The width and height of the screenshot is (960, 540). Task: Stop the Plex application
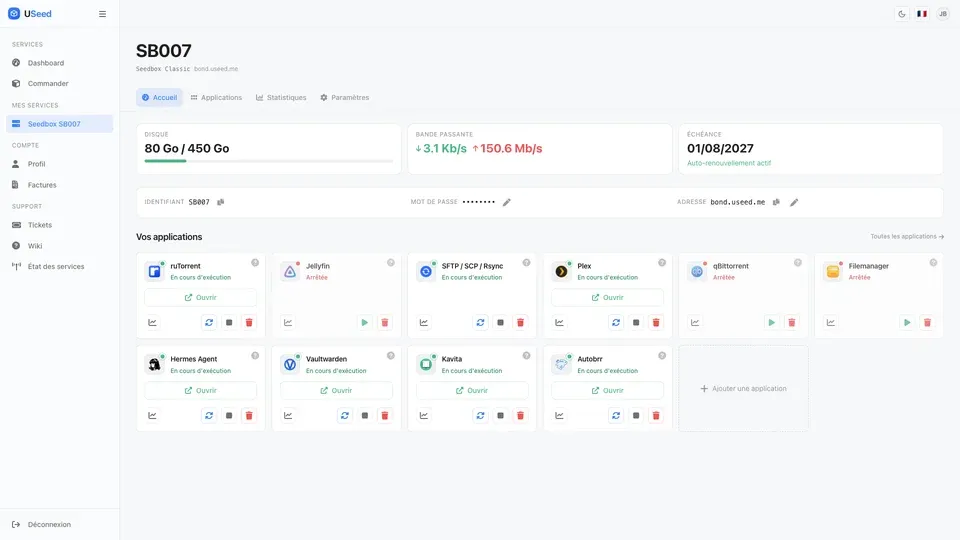636,323
